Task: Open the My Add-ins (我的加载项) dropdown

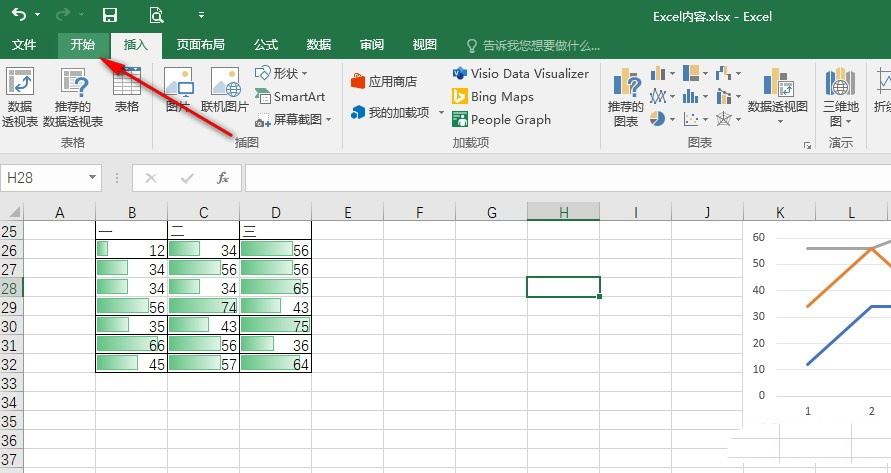Action: 398,113
